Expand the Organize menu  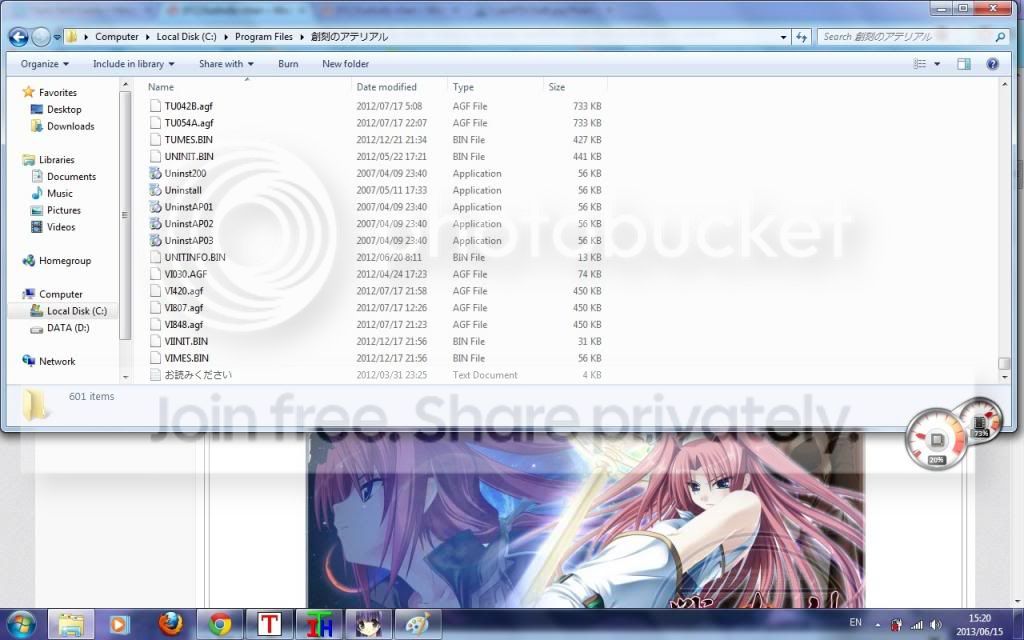(x=45, y=64)
